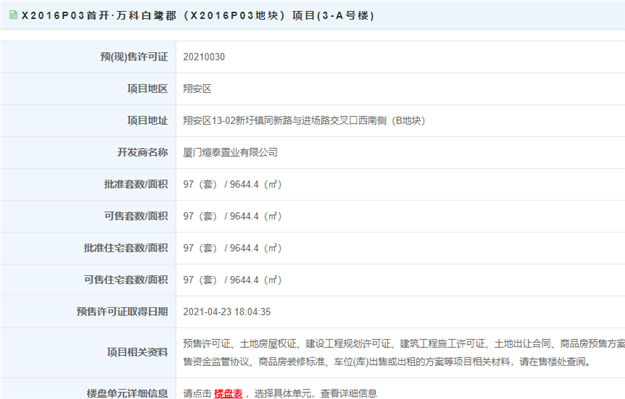The width and height of the screenshot is (625, 399).
Task: Click the 批准套数/面积 label
Action: click(x=136, y=185)
